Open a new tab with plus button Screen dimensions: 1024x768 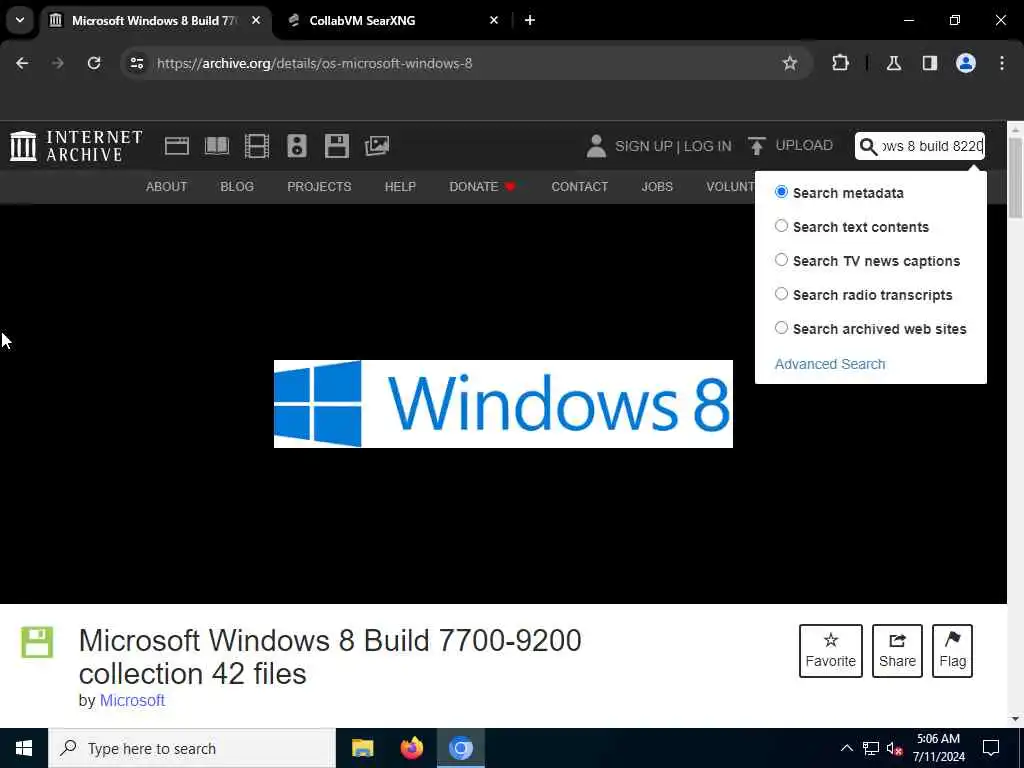click(x=530, y=20)
